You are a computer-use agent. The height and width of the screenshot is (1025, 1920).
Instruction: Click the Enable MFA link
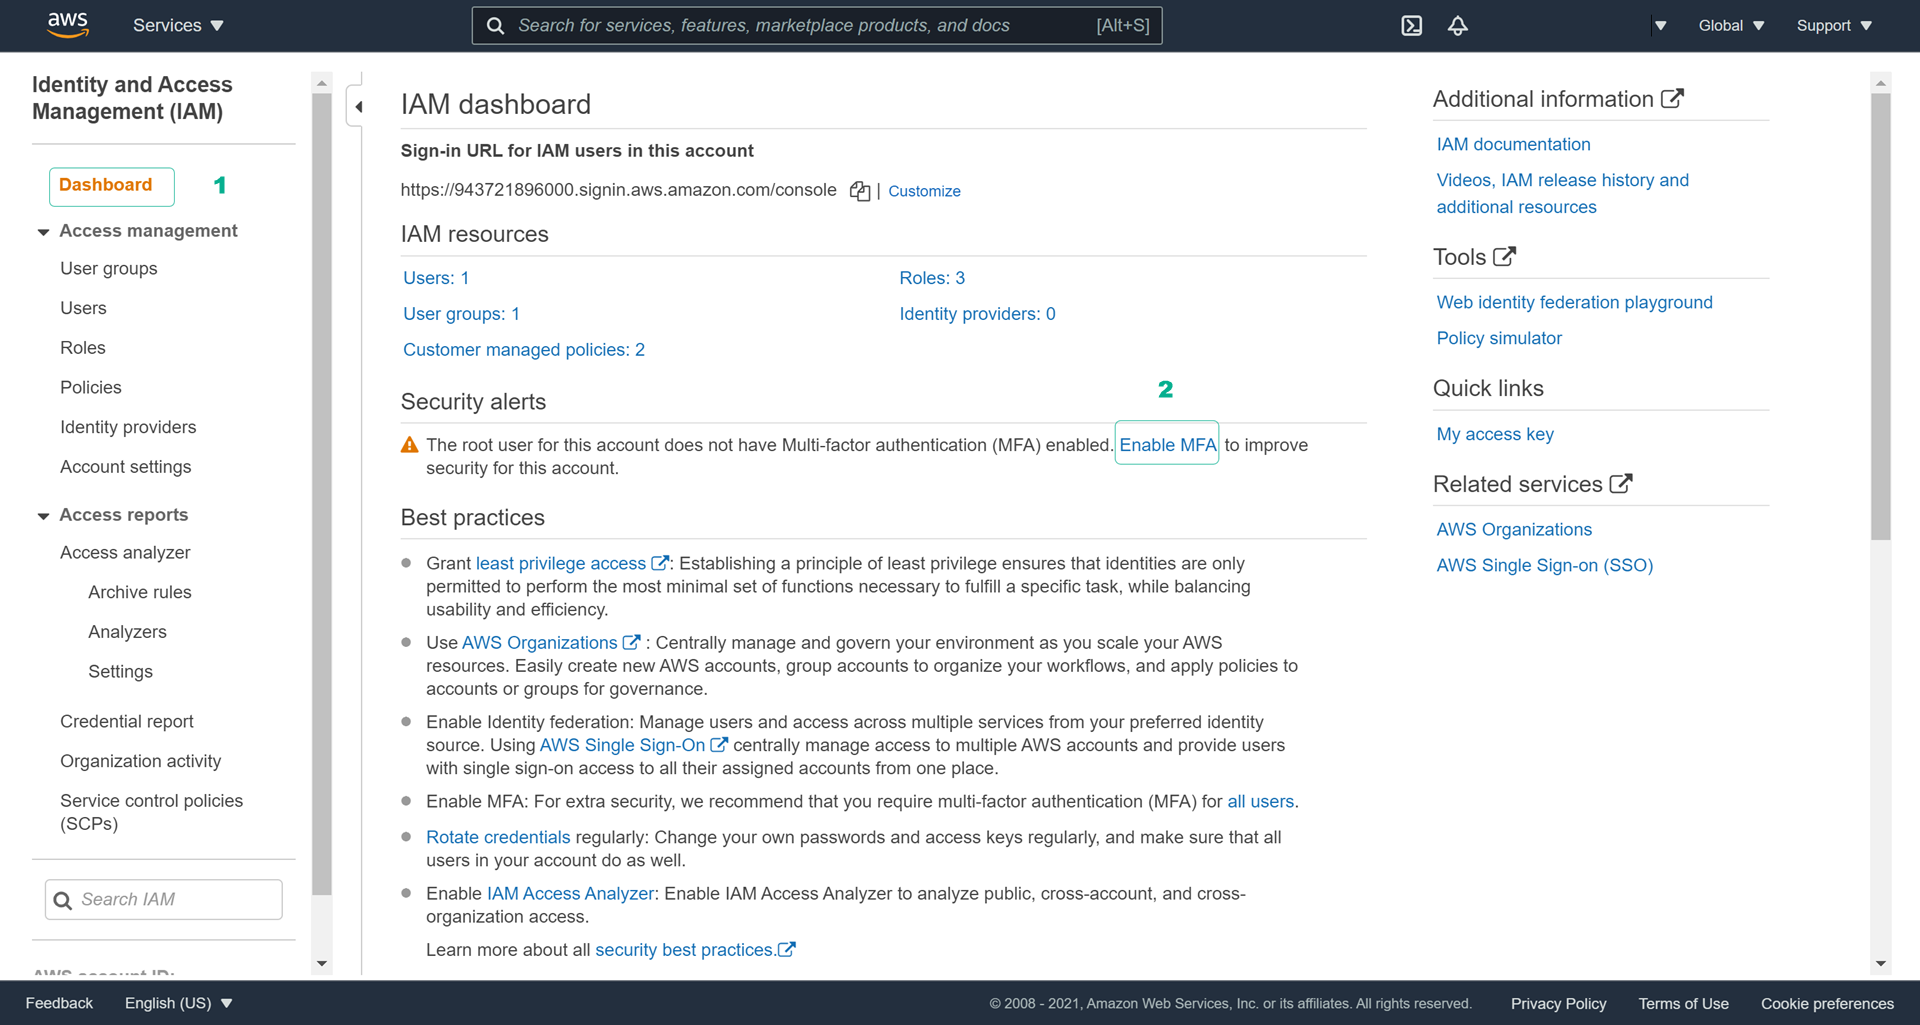tap(1167, 445)
